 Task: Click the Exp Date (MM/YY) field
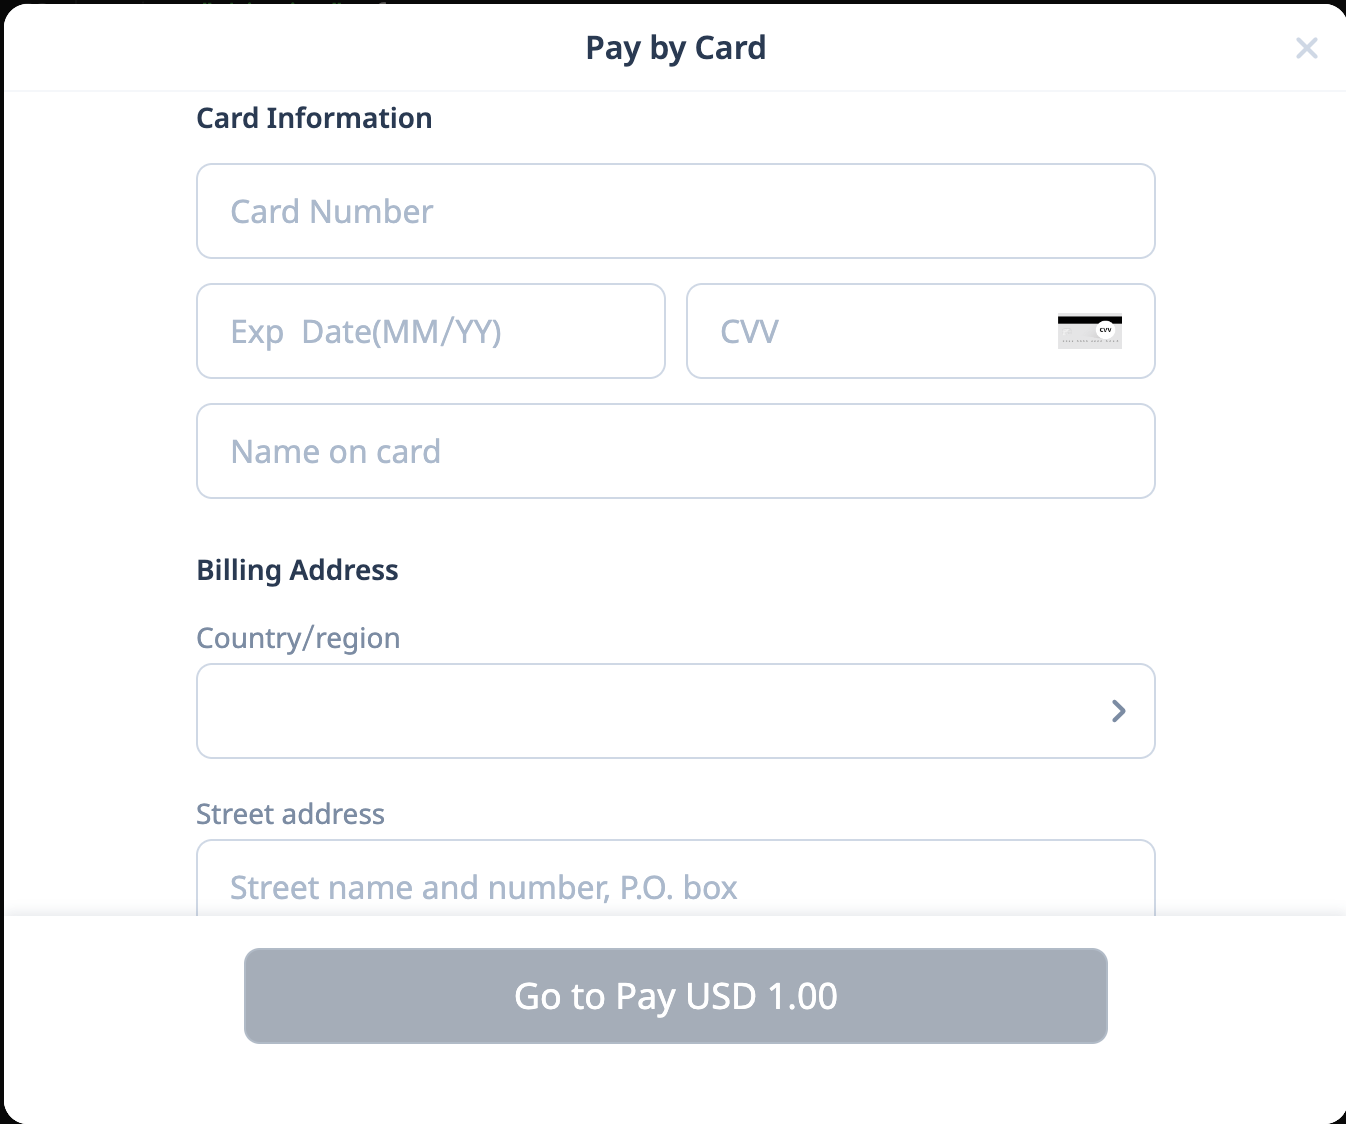430,331
